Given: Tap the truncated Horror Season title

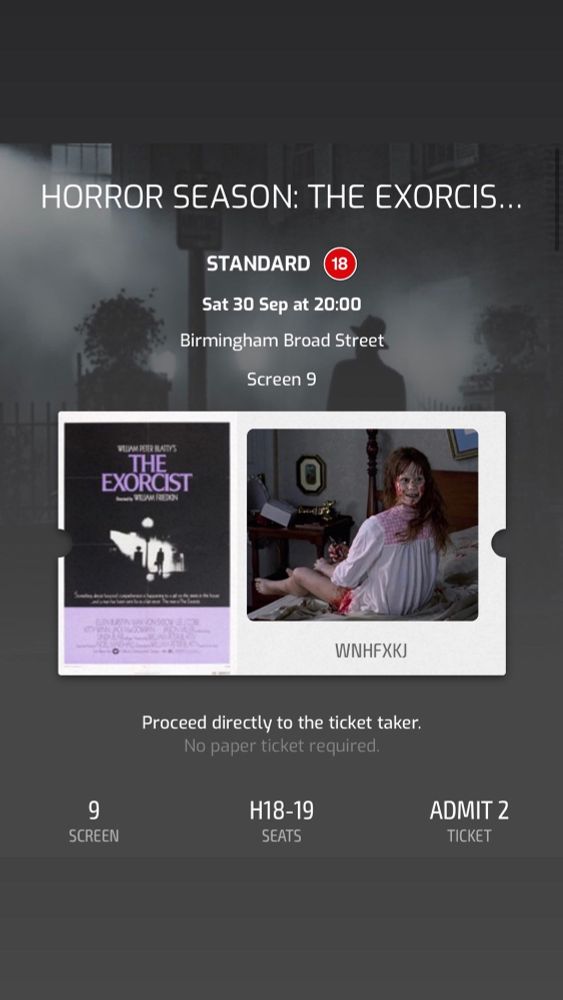Looking at the screenshot, I should click(x=281, y=198).
